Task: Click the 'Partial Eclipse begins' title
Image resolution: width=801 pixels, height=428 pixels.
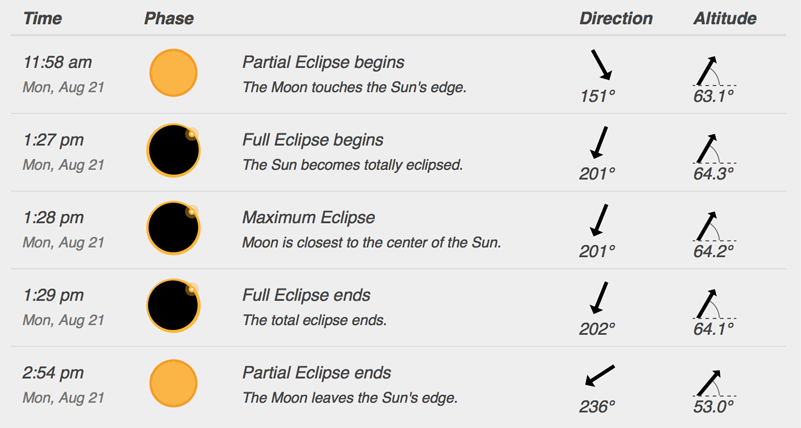Action: [x=323, y=62]
